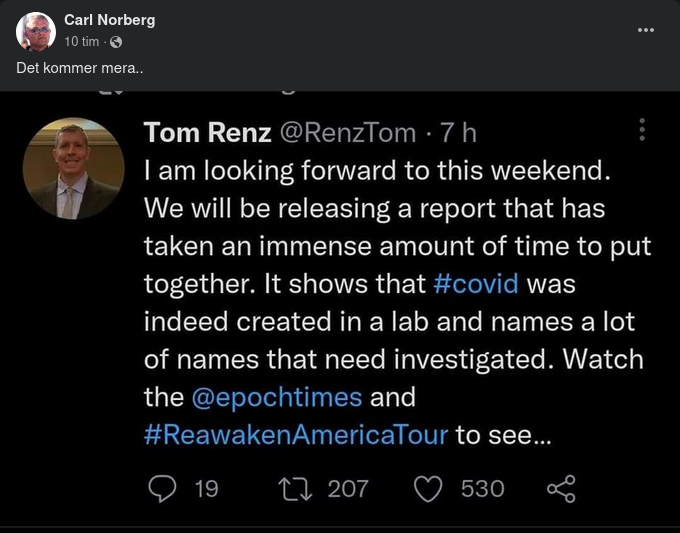Click the retweet arrows icon
Image resolution: width=680 pixels, height=533 pixels.
[296, 488]
